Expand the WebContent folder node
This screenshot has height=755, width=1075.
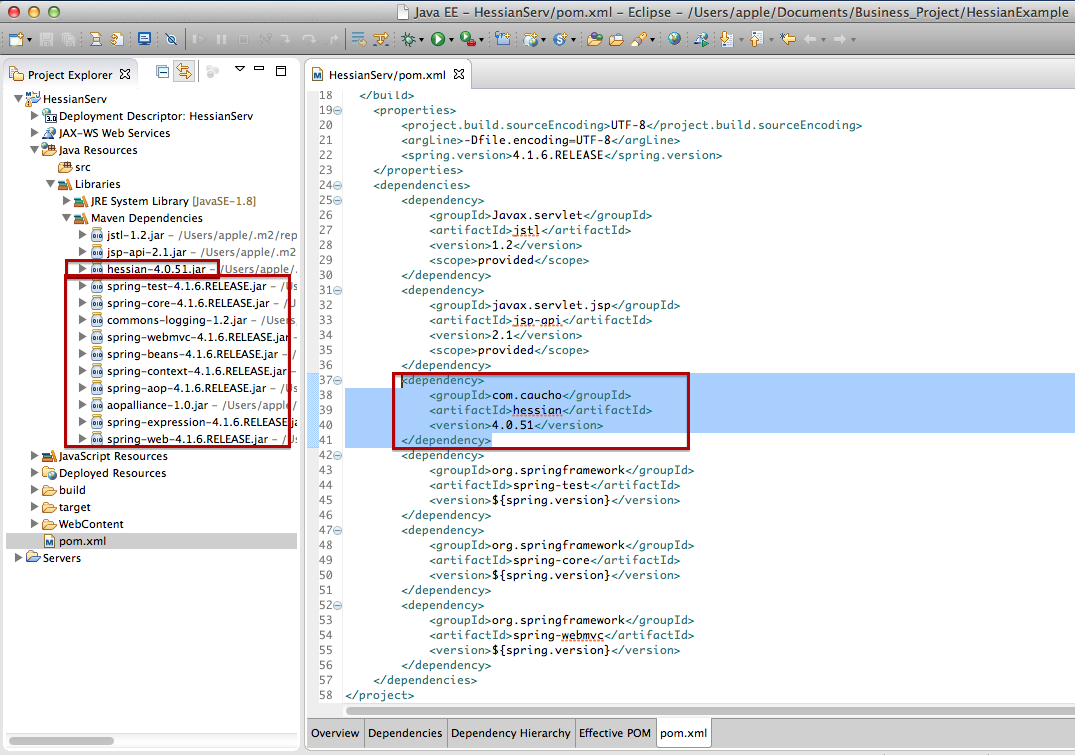tap(34, 524)
